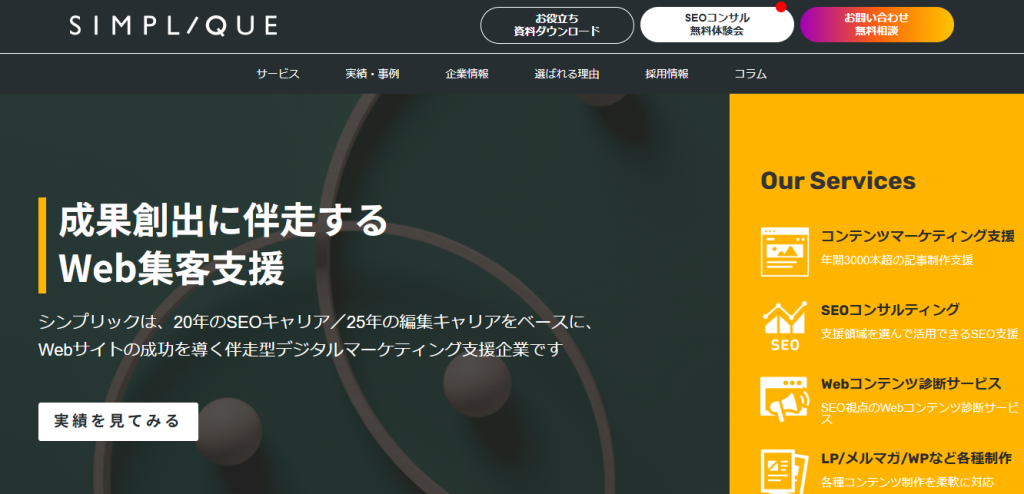Click the Content Marketing browser window icon

click(784, 250)
